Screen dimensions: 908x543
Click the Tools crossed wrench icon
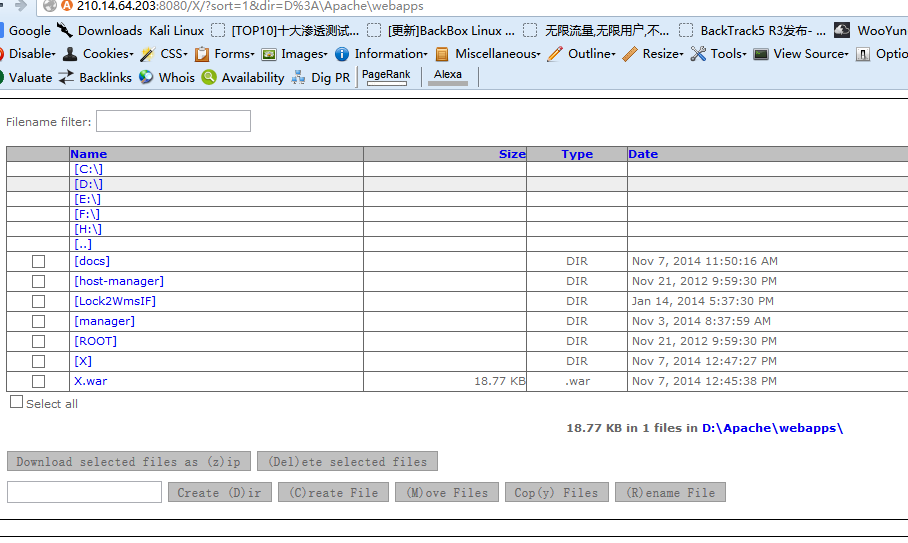coord(698,54)
